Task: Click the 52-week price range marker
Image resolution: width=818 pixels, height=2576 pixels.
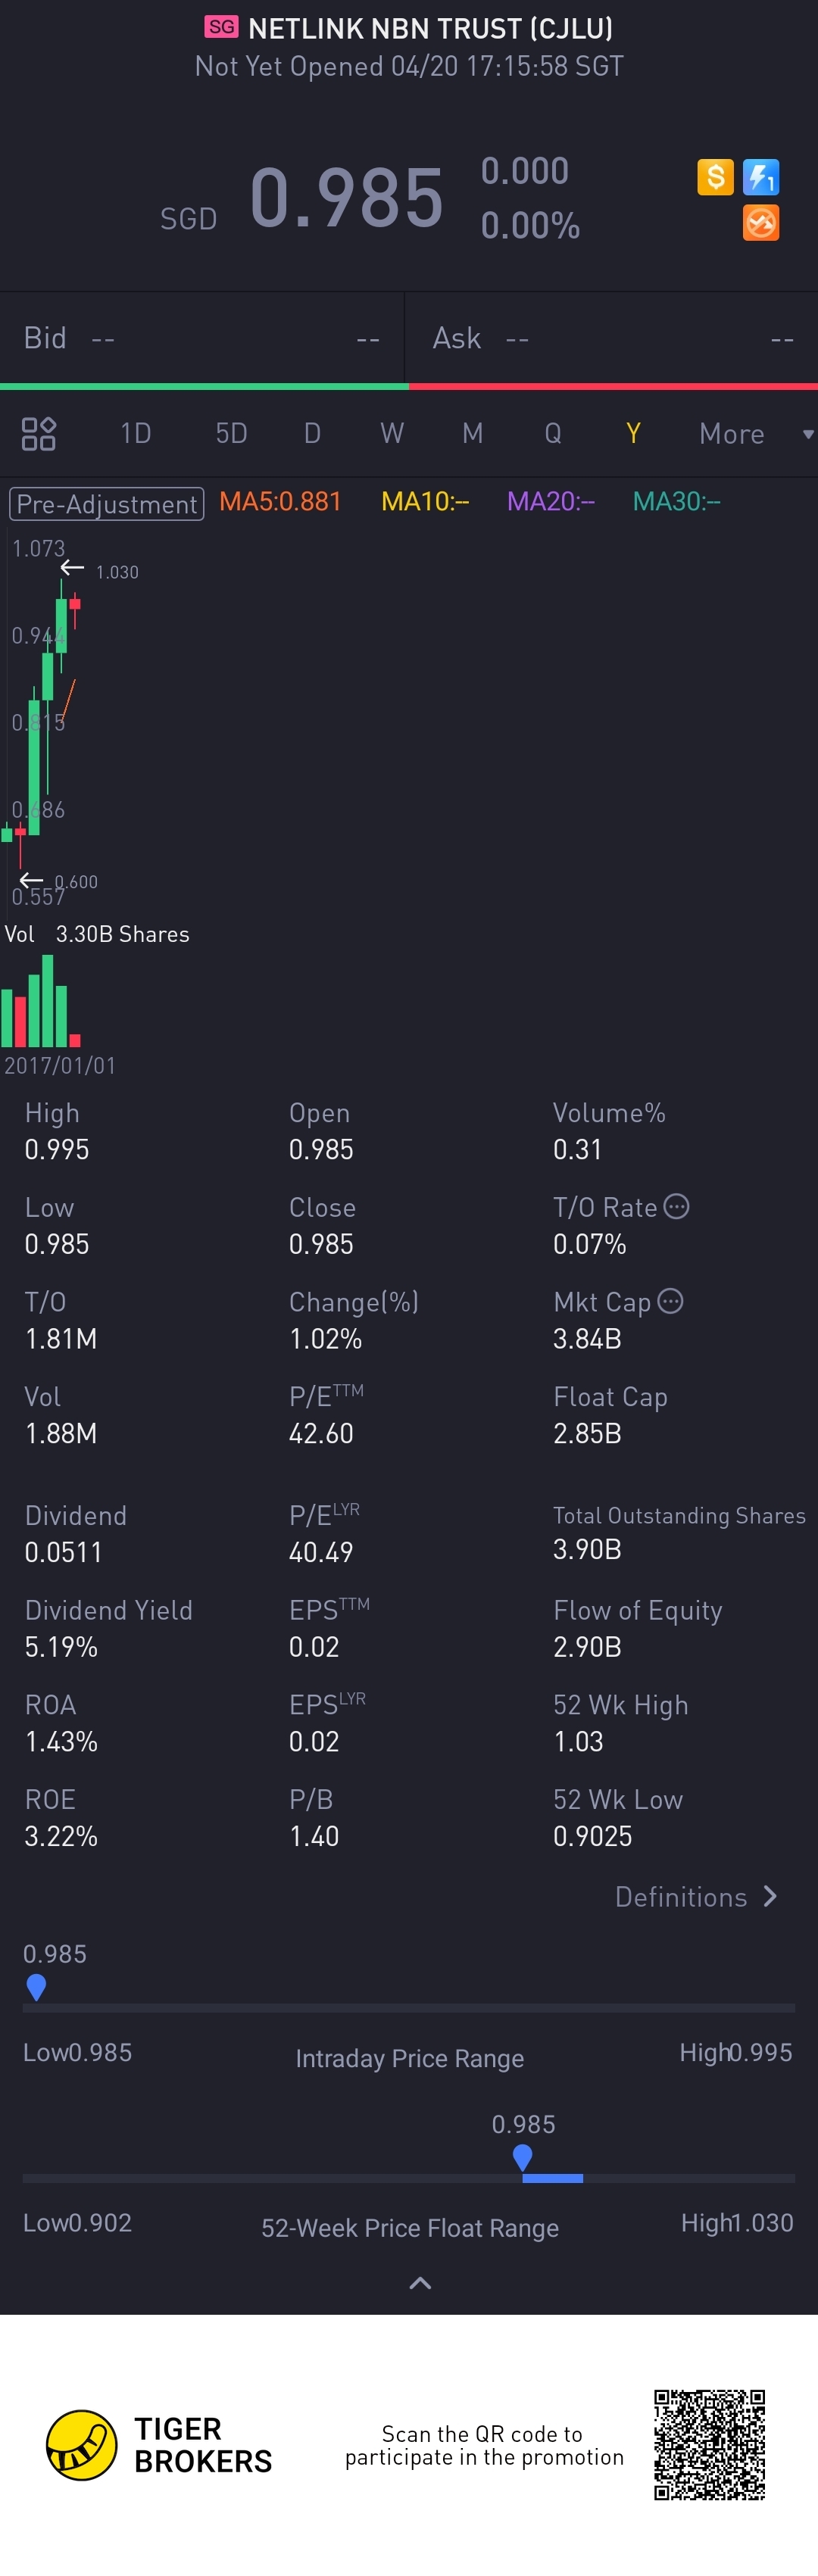Action: tap(522, 2157)
